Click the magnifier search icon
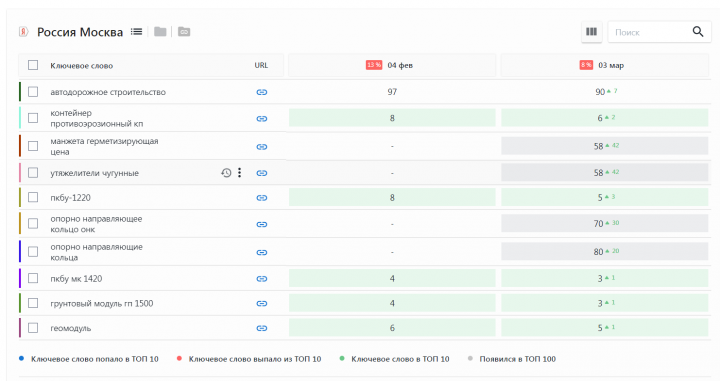 698,32
